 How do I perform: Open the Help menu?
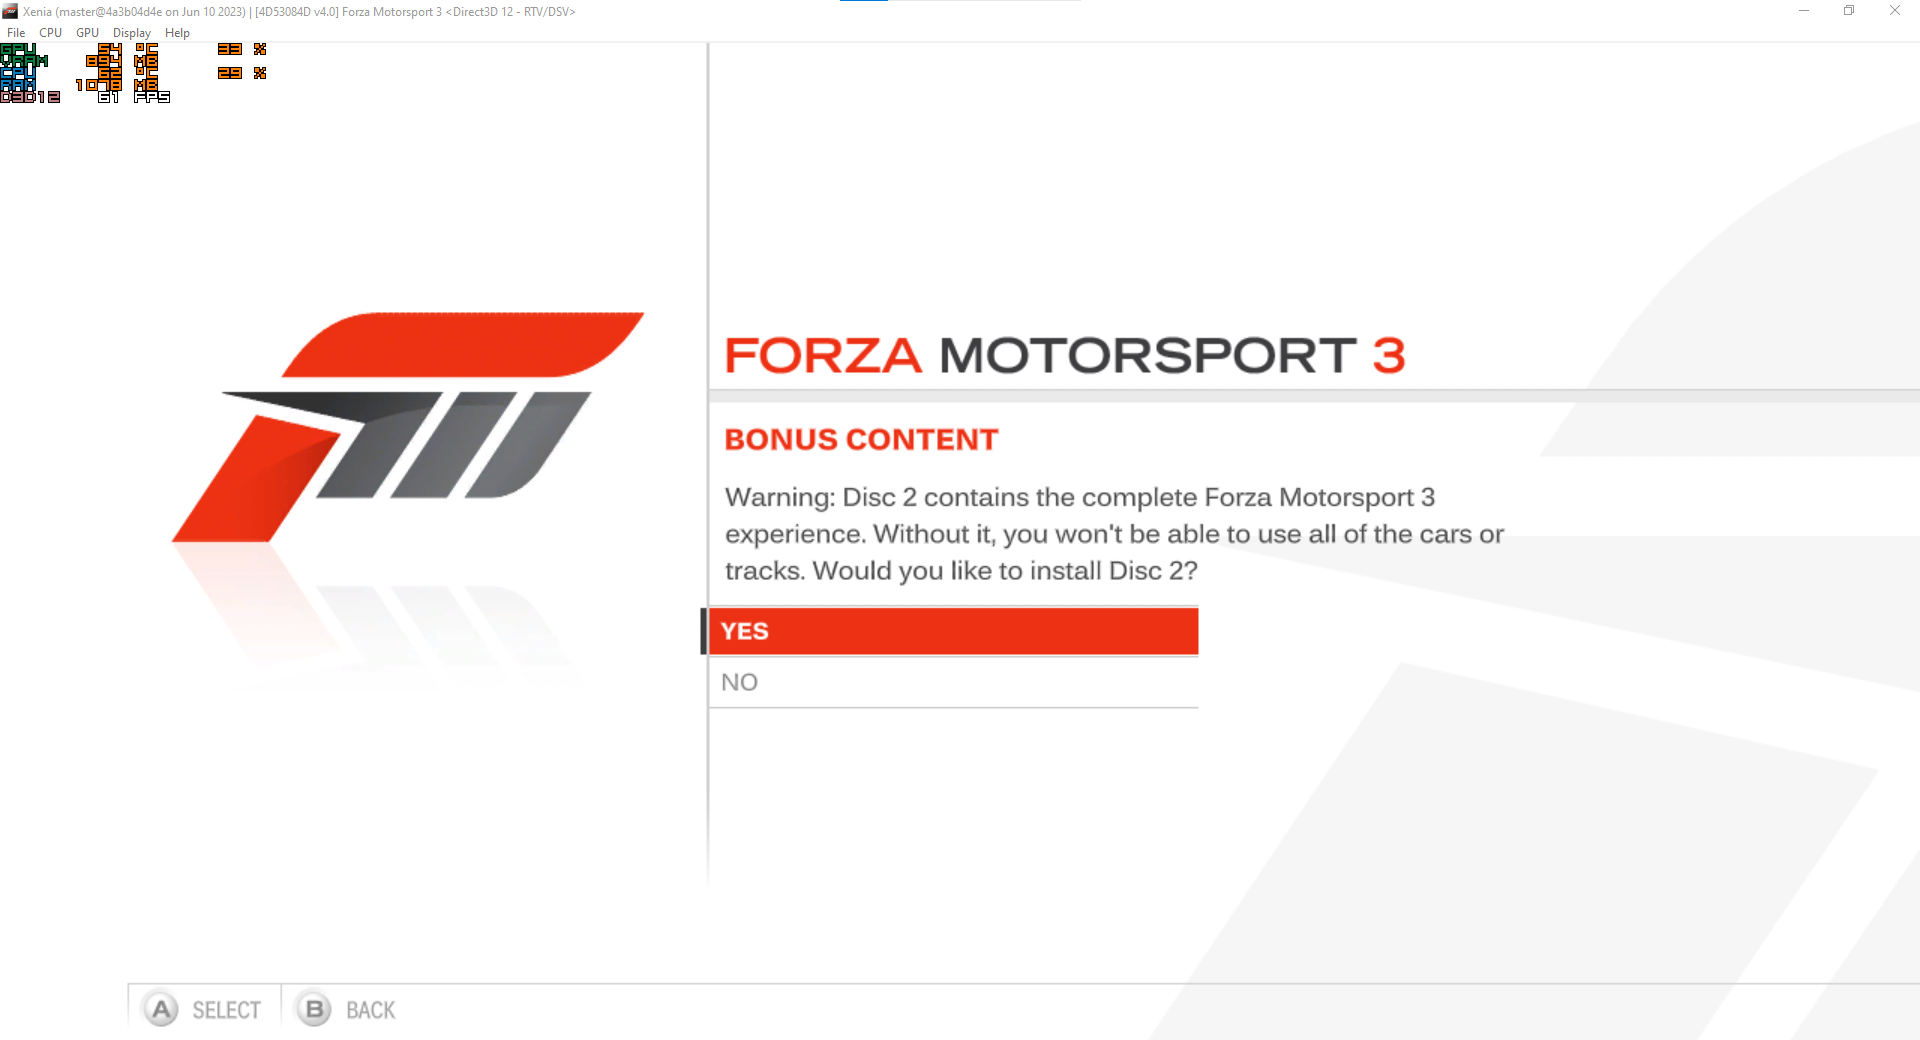177,32
